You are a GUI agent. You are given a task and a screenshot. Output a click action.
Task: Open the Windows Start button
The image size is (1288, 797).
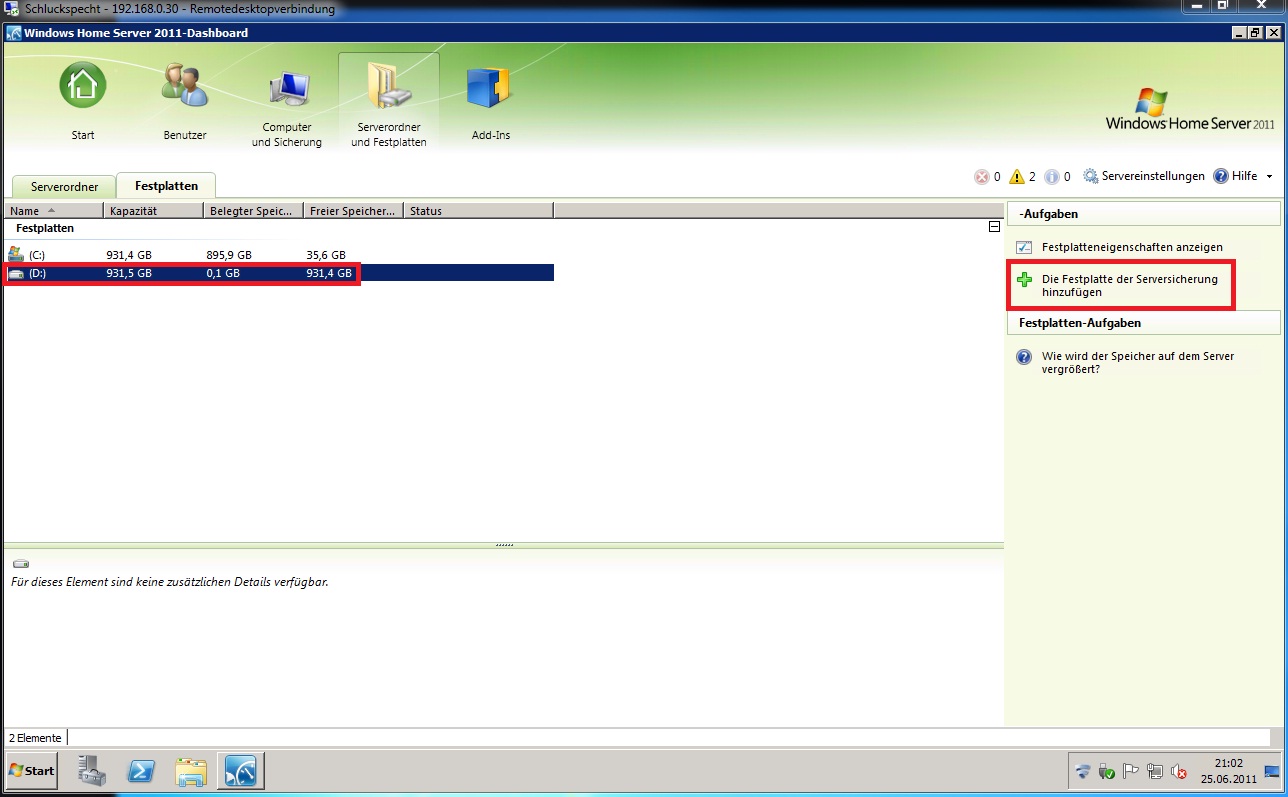tap(31, 771)
